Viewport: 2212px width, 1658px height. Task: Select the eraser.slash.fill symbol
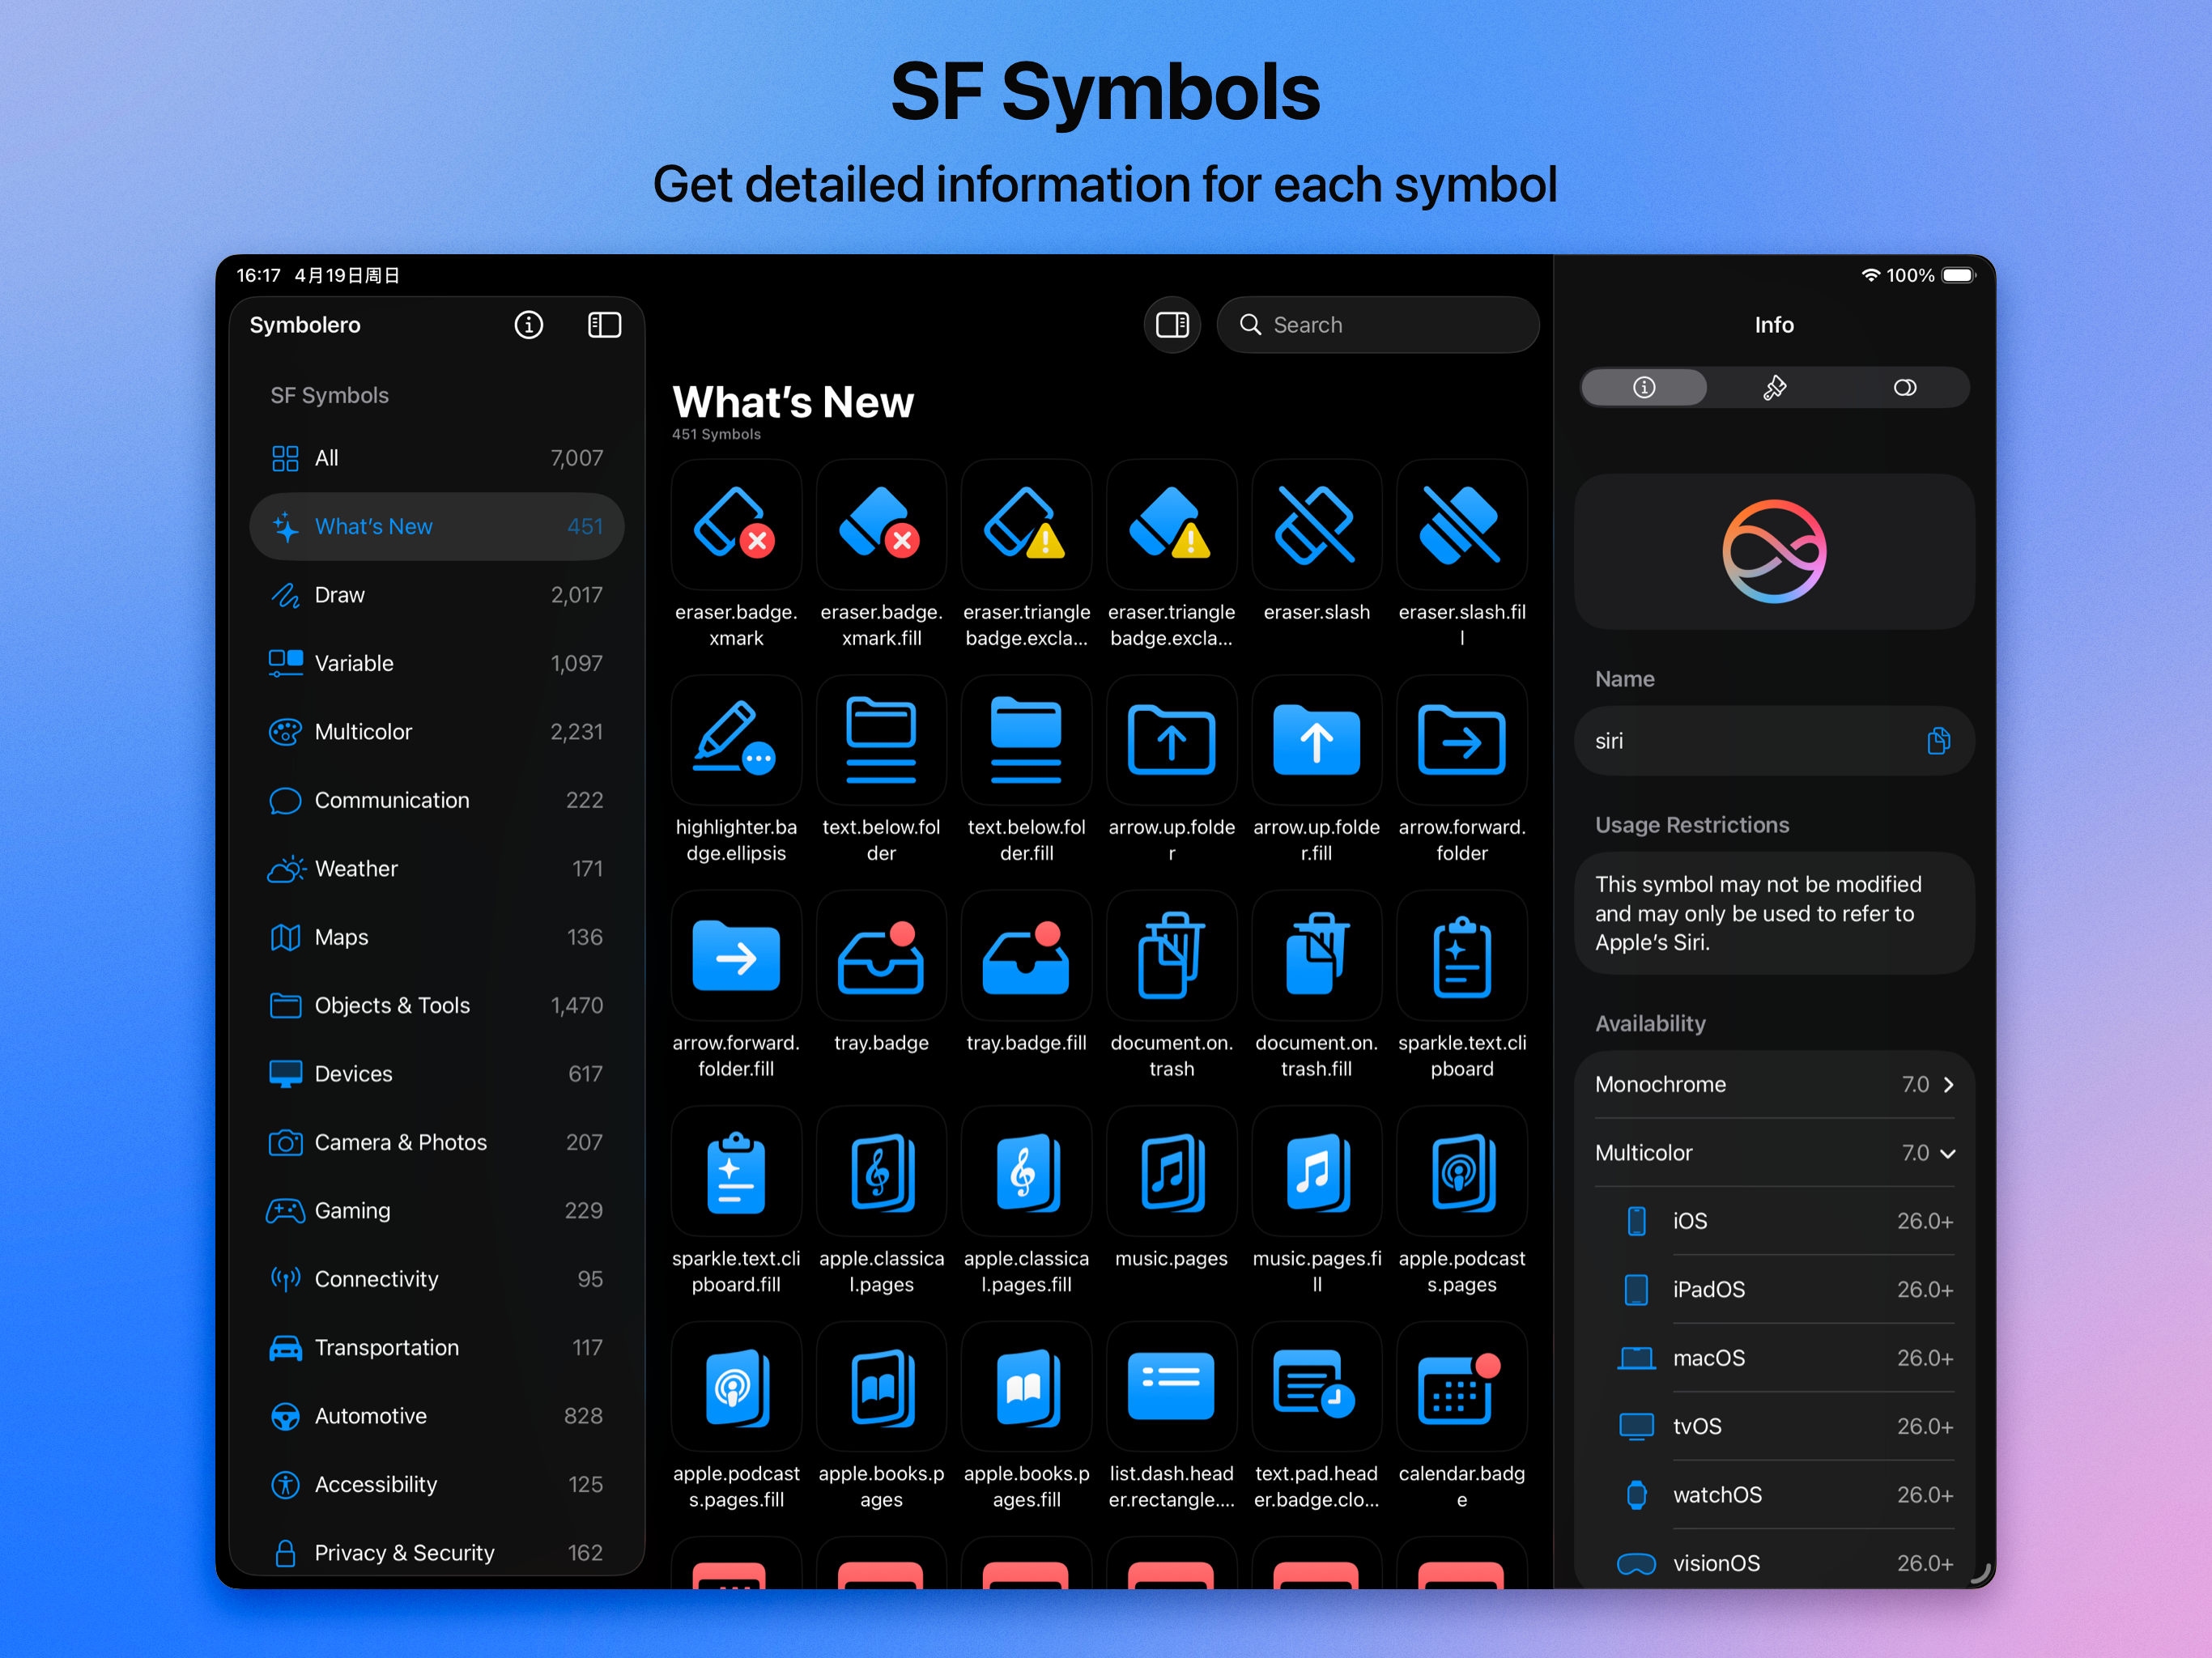(x=1462, y=524)
